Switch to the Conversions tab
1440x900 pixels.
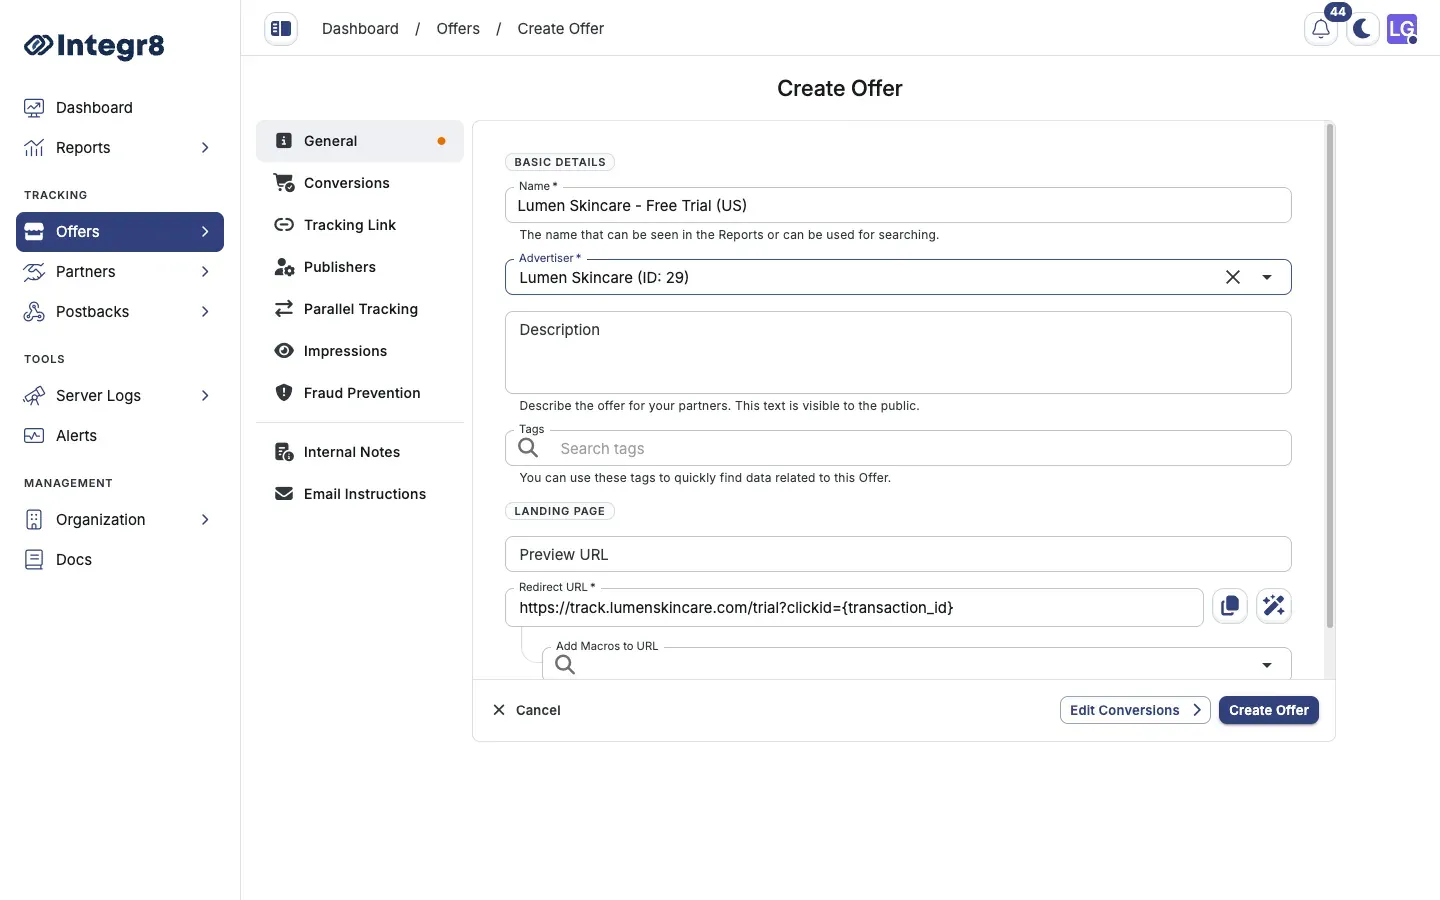click(x=360, y=183)
